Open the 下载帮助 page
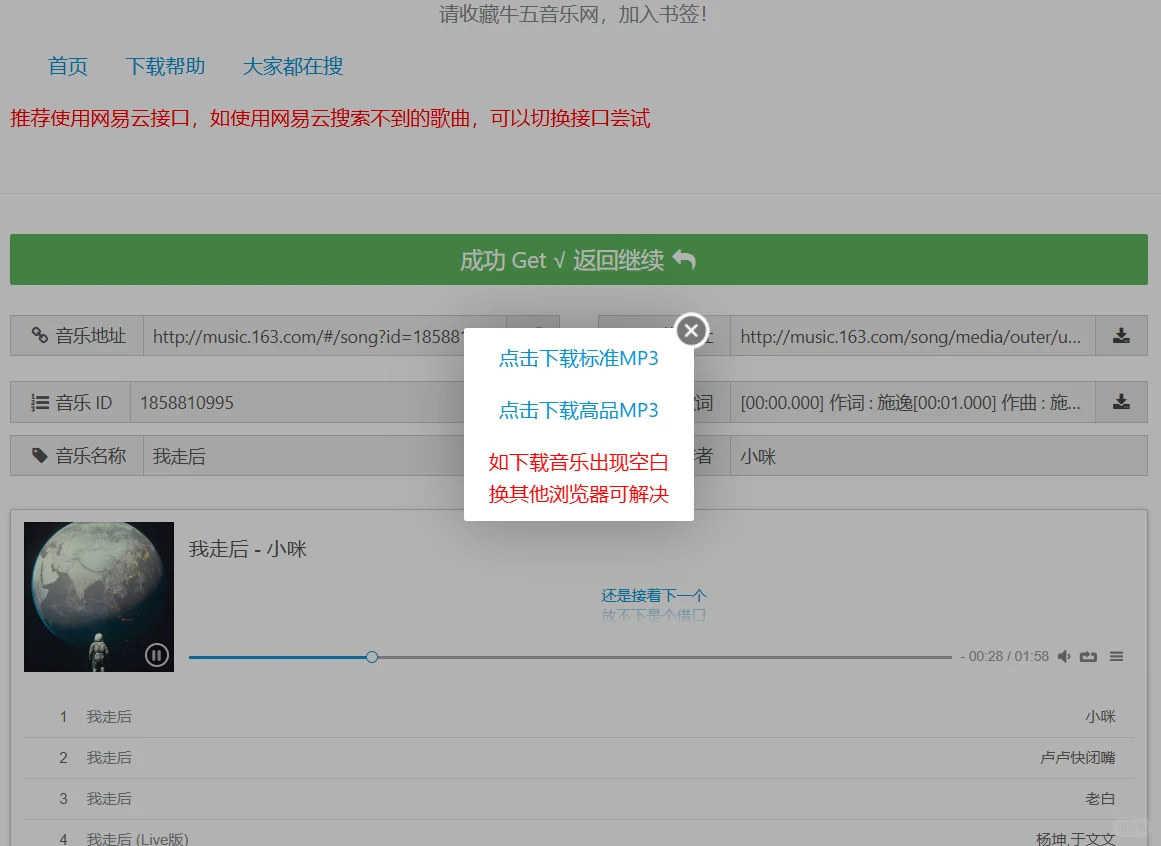The image size is (1161, 846). click(165, 66)
